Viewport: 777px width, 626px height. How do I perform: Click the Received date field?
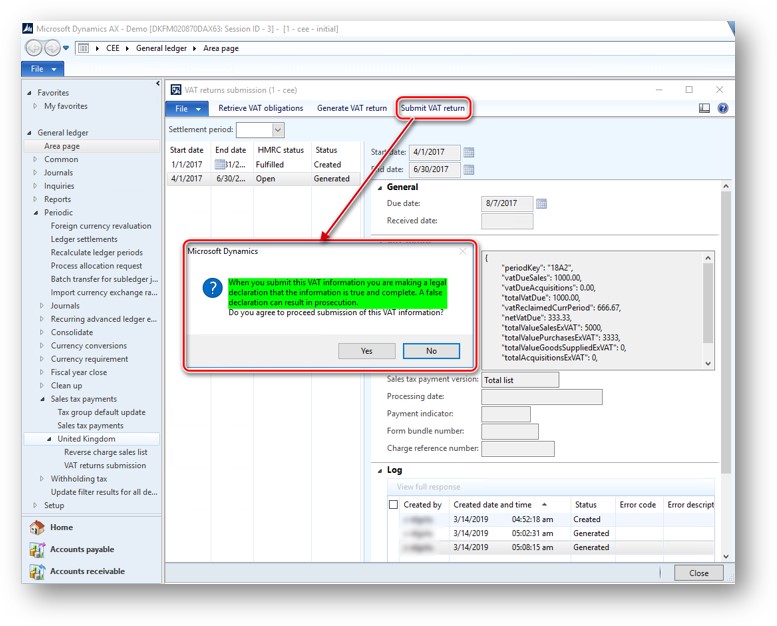pyautogui.click(x=507, y=221)
